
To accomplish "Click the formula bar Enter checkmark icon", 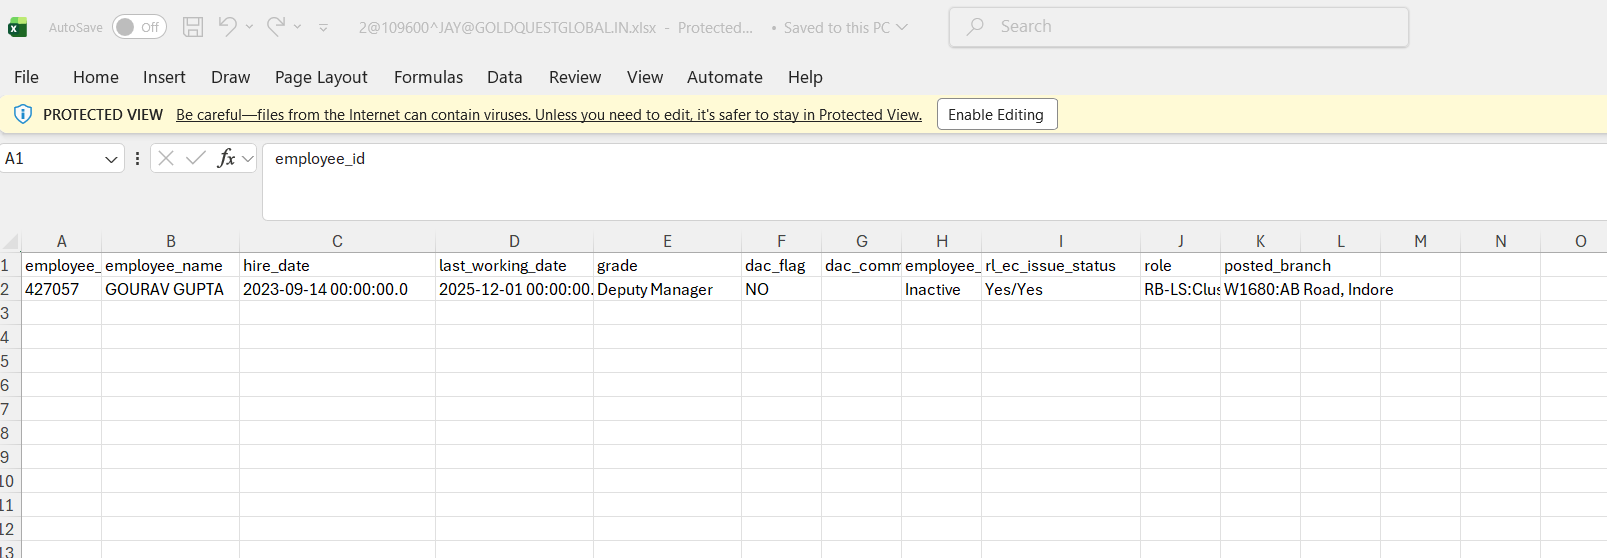I will (196, 158).
